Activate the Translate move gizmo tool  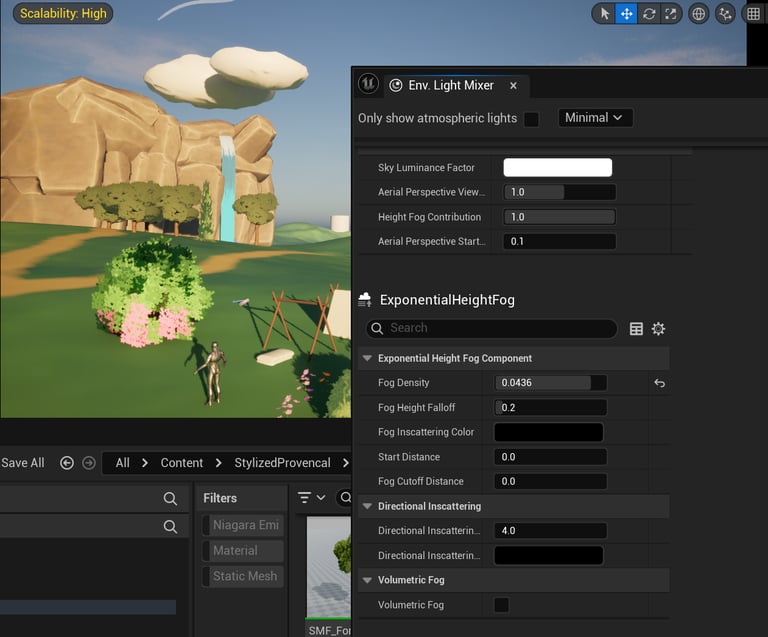[x=626, y=14]
